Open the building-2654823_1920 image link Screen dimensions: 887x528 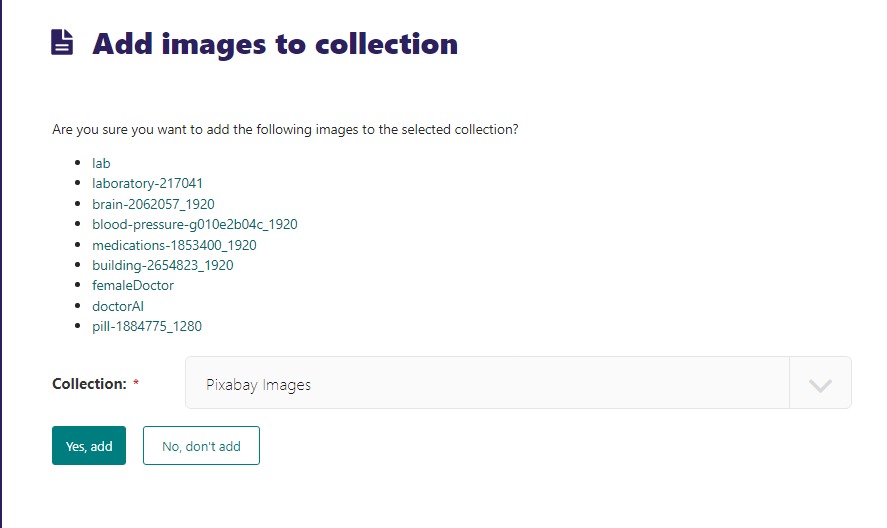click(x=162, y=265)
